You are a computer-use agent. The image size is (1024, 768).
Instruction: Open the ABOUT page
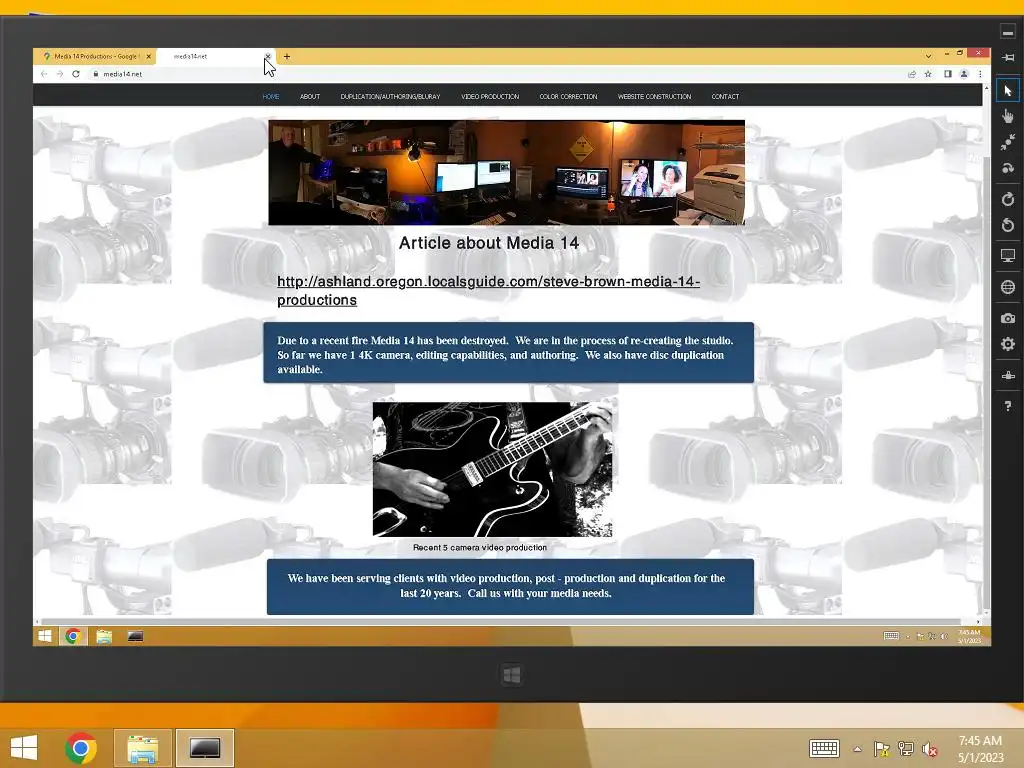[x=310, y=96]
